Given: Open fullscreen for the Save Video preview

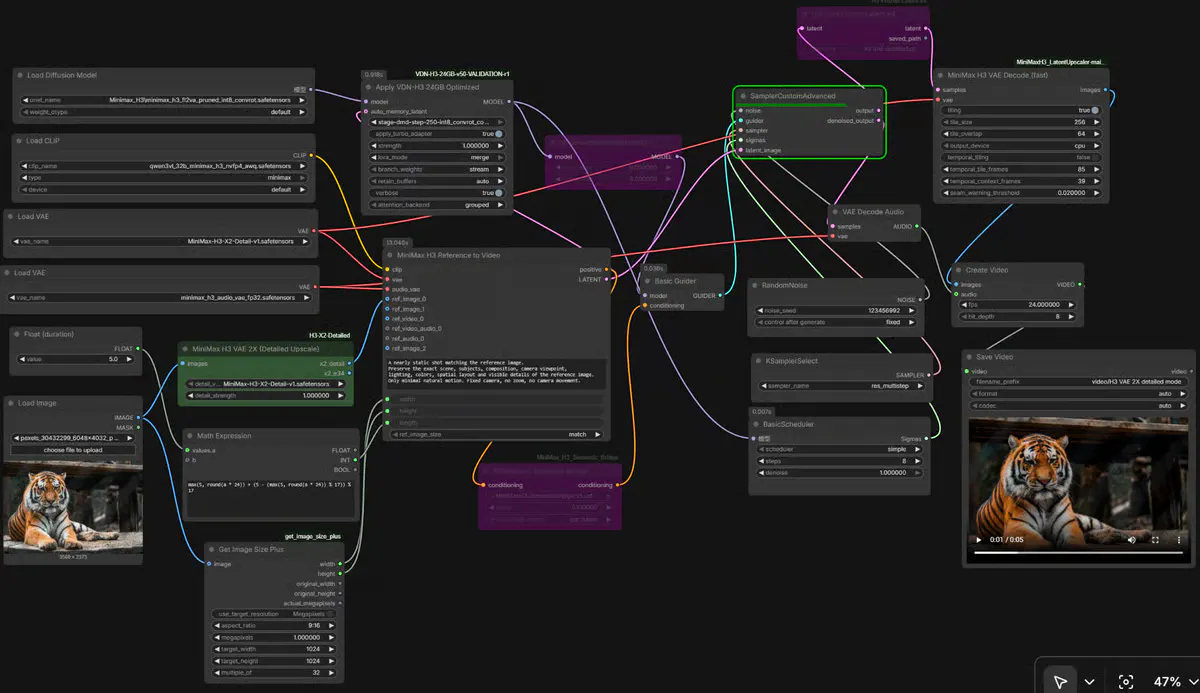Looking at the screenshot, I should click(1156, 540).
